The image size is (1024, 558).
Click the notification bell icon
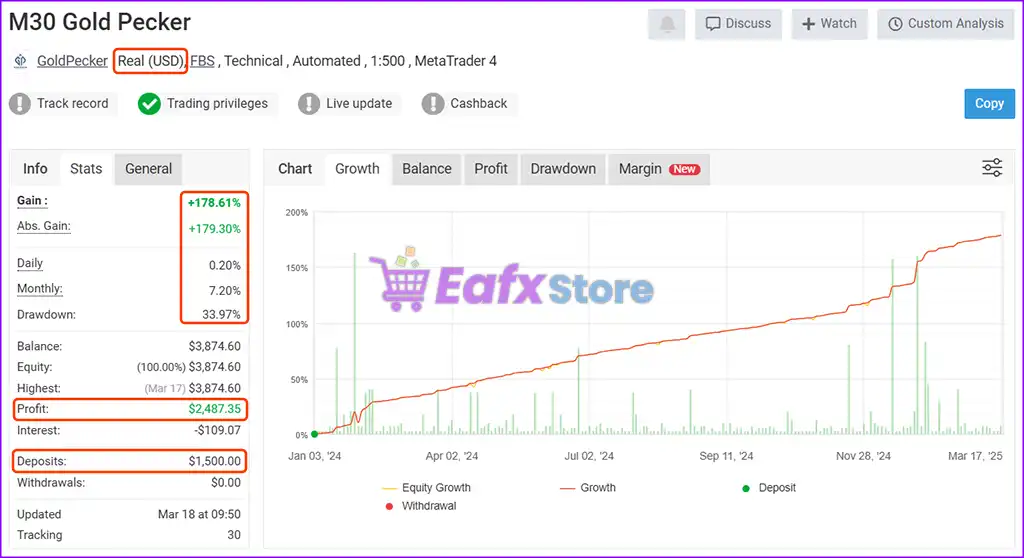coord(667,24)
